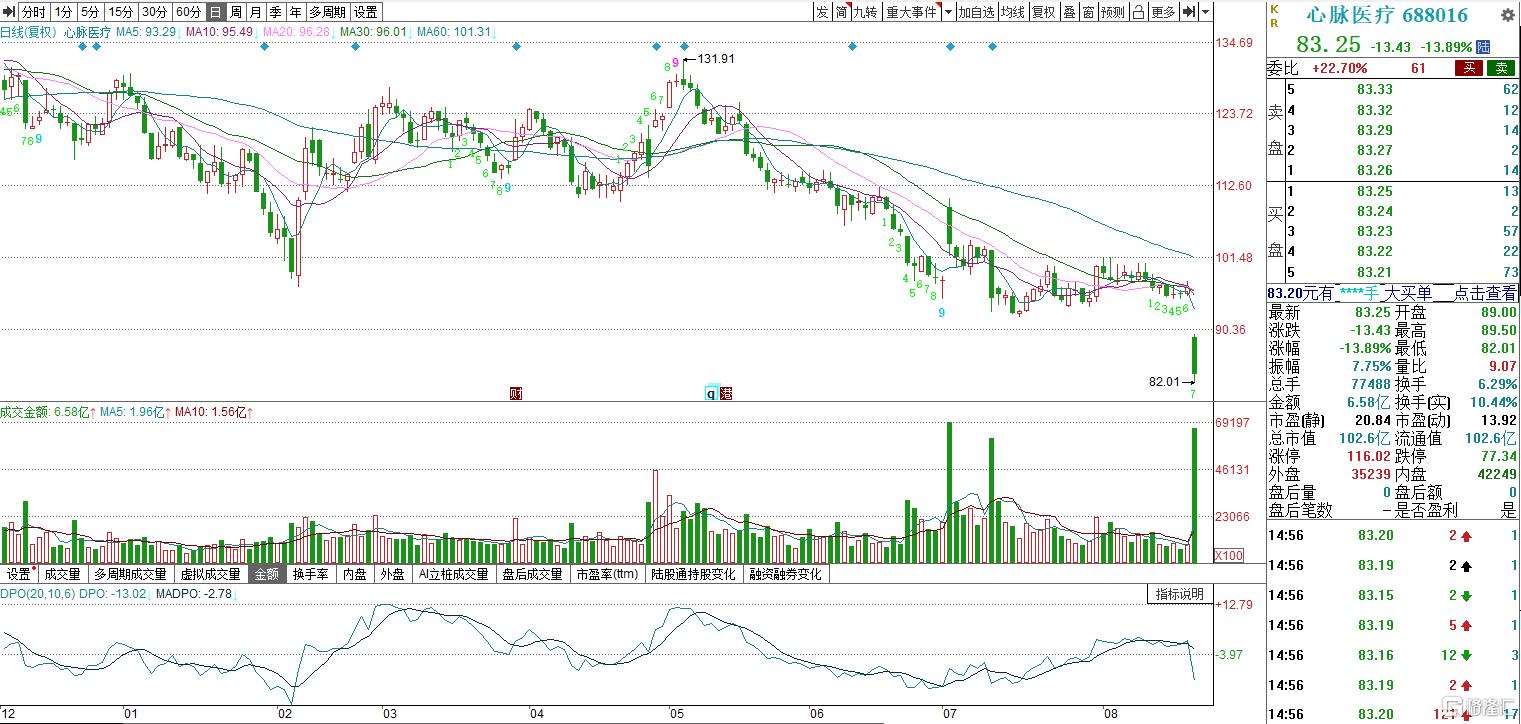The width and height of the screenshot is (1521, 724).
Task: Toggle the 简 simplified view button
Action: (842, 12)
